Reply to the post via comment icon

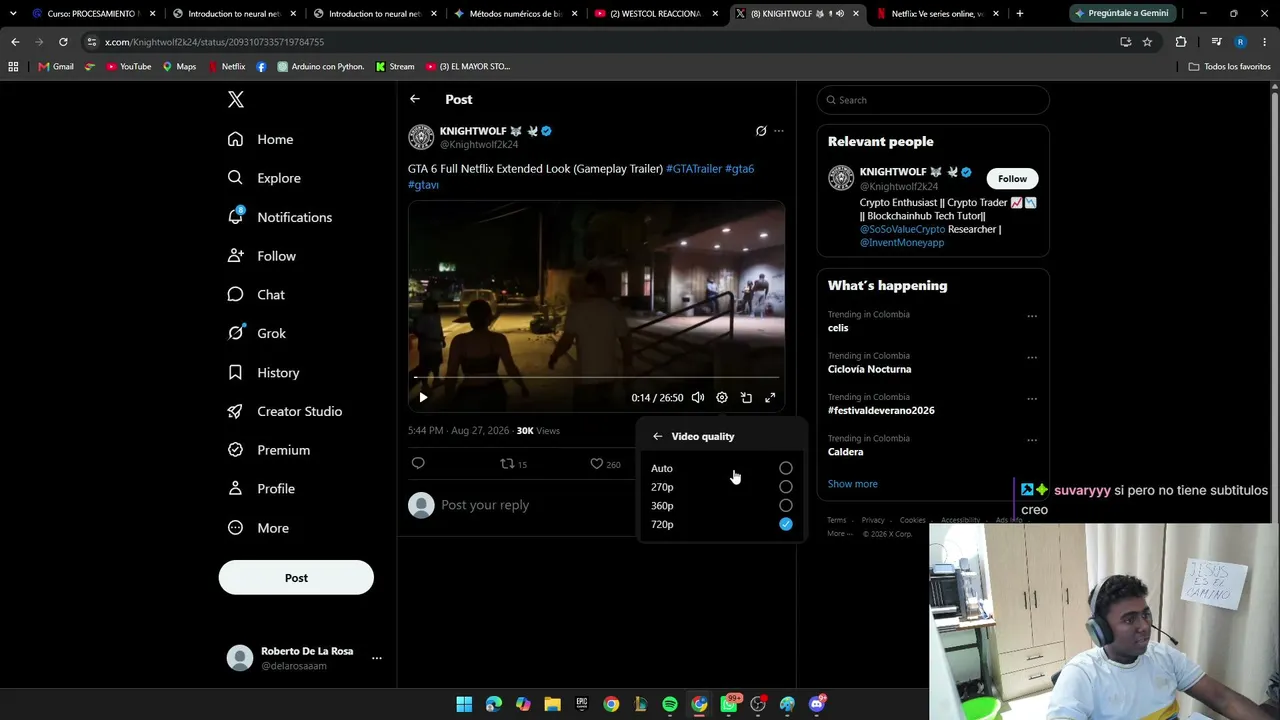coord(418,463)
